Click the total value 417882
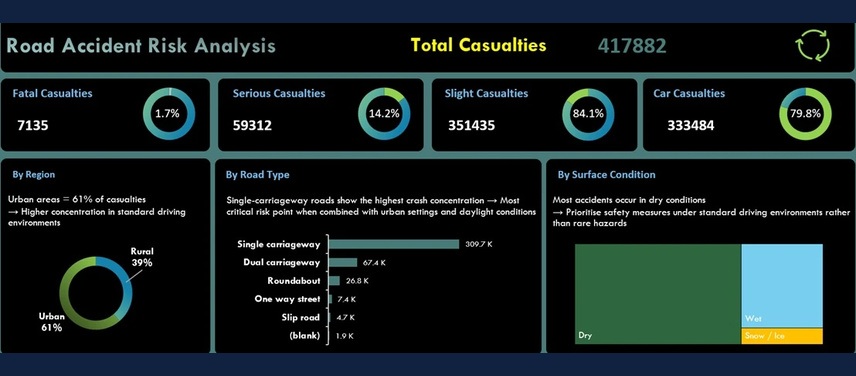The width and height of the screenshot is (856, 376). click(x=632, y=46)
